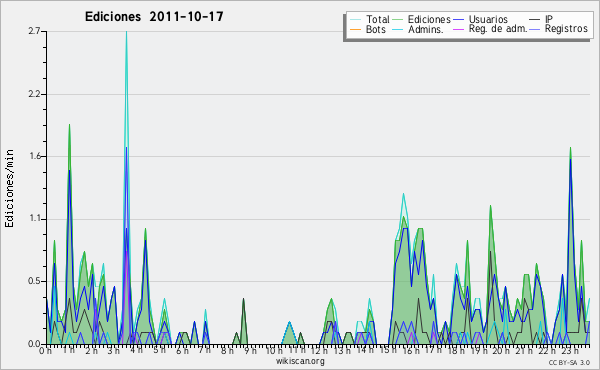Click the 12 h x-axis label
The height and width of the screenshot is (370, 600).
(x=320, y=351)
